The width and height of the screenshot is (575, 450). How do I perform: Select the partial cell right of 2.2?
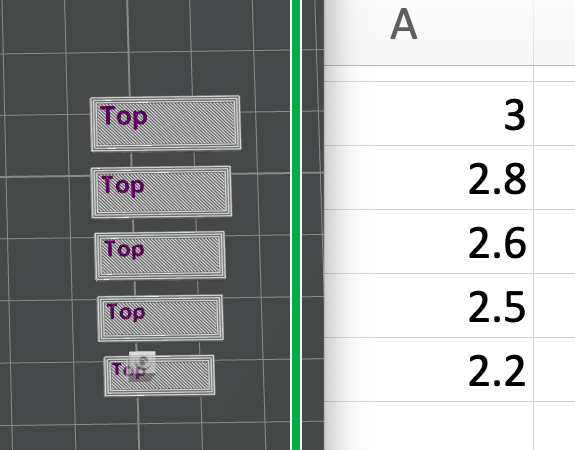[x=554, y=369]
